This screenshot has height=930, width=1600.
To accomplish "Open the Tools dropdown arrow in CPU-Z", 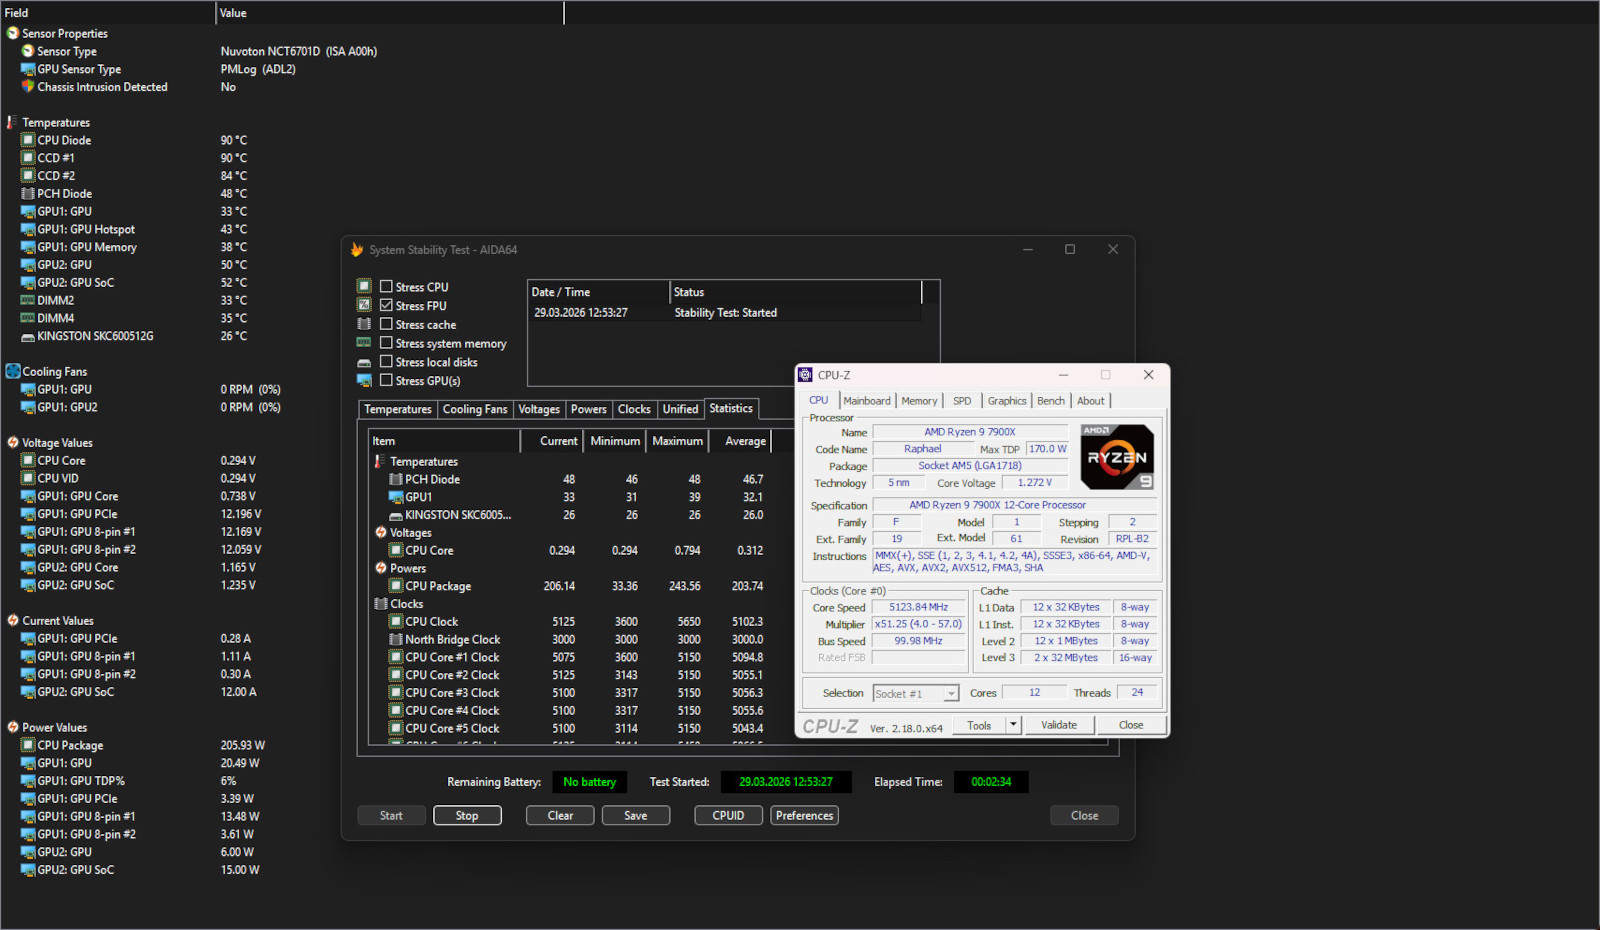I will point(1013,725).
